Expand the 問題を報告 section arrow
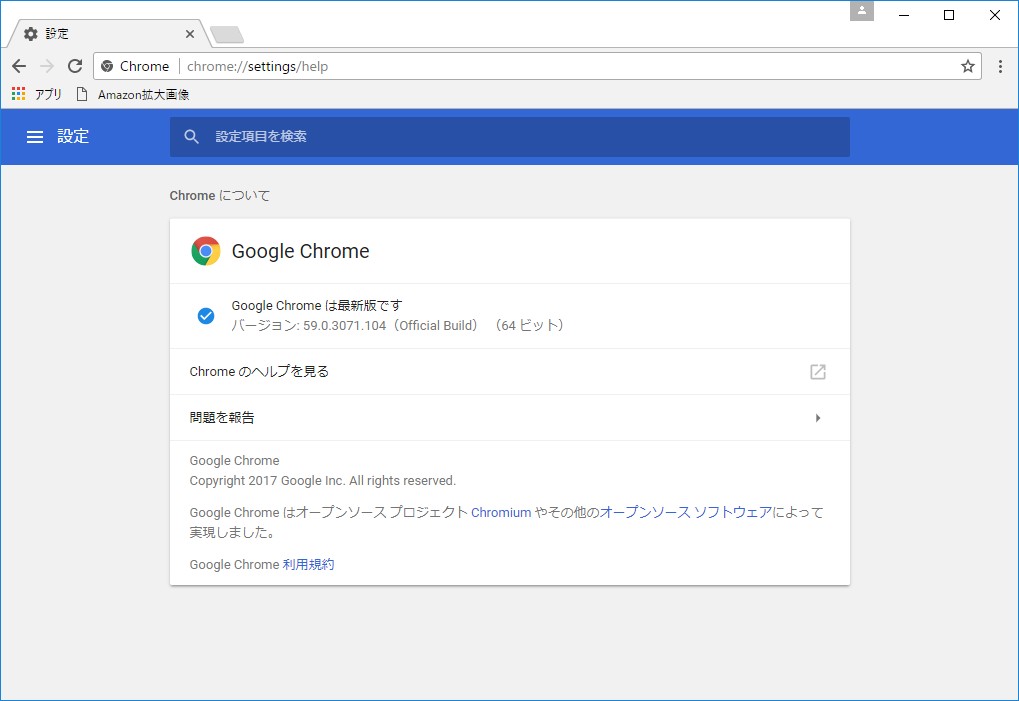This screenshot has height=701, width=1019. pyautogui.click(x=817, y=417)
